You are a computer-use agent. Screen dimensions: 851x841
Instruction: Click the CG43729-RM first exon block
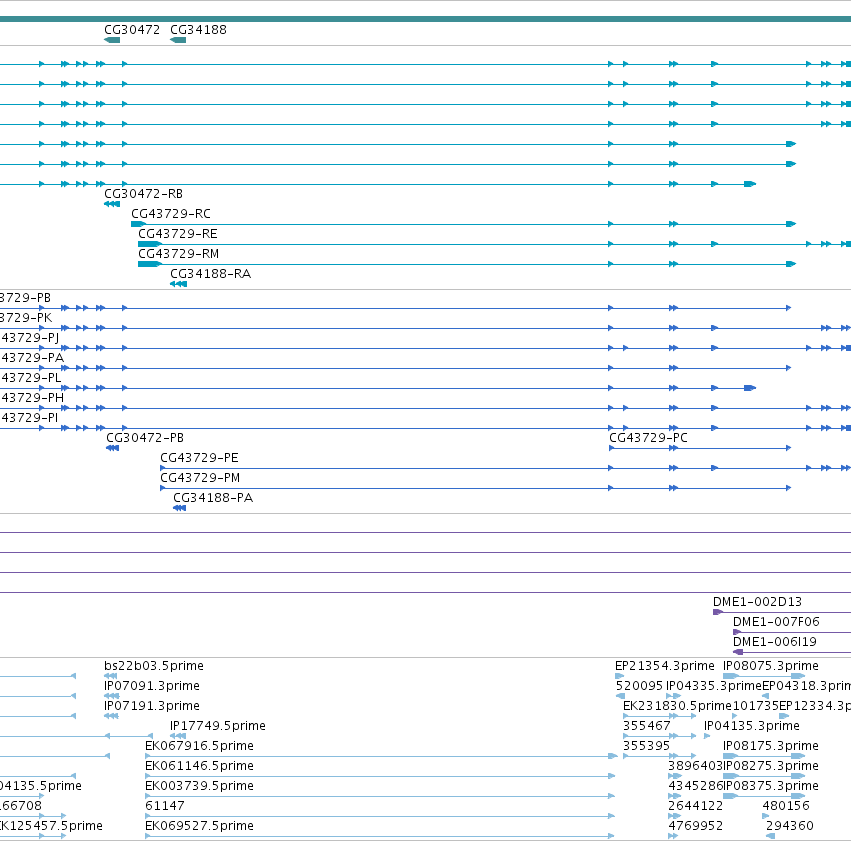coord(149,264)
